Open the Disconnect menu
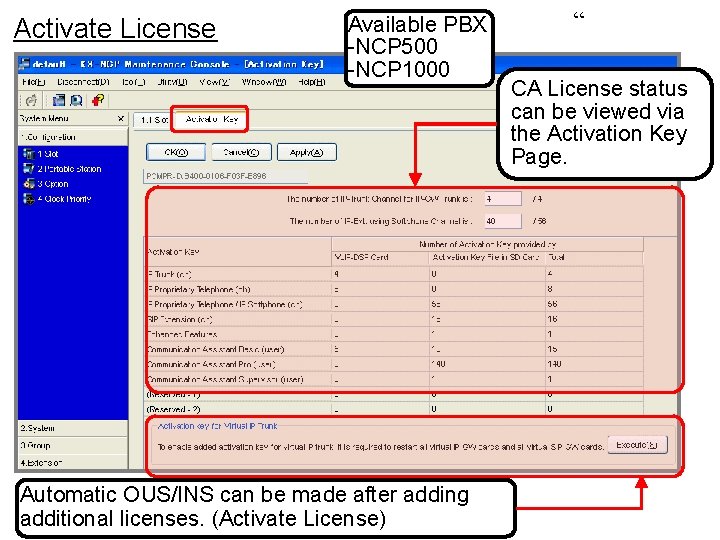The width and height of the screenshot is (720, 540). point(83,82)
